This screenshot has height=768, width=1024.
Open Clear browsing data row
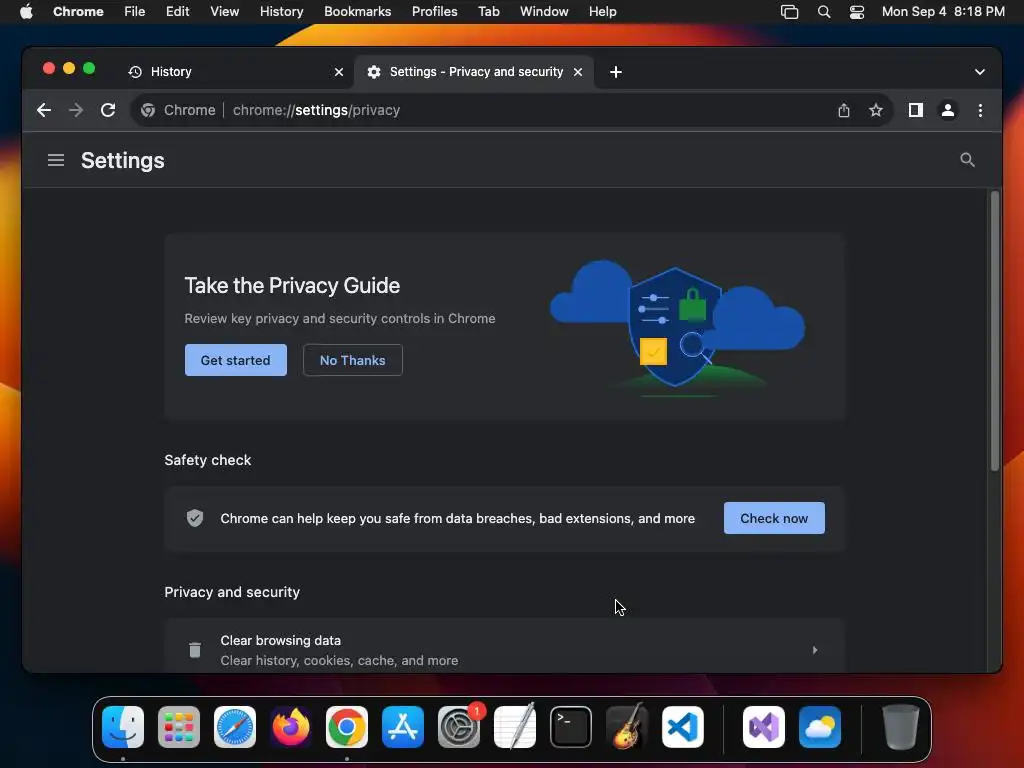[504, 650]
